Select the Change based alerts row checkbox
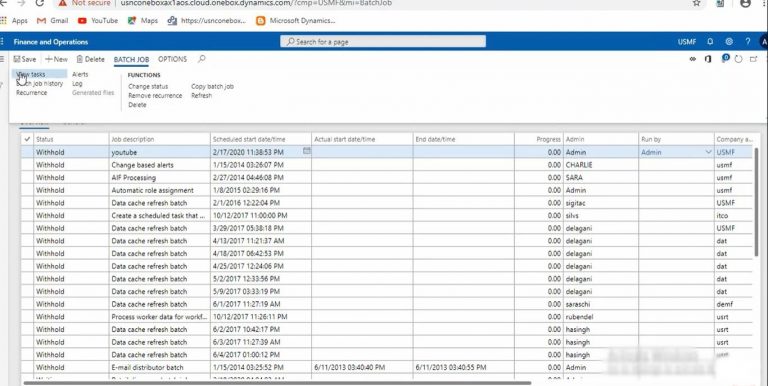 27,165
